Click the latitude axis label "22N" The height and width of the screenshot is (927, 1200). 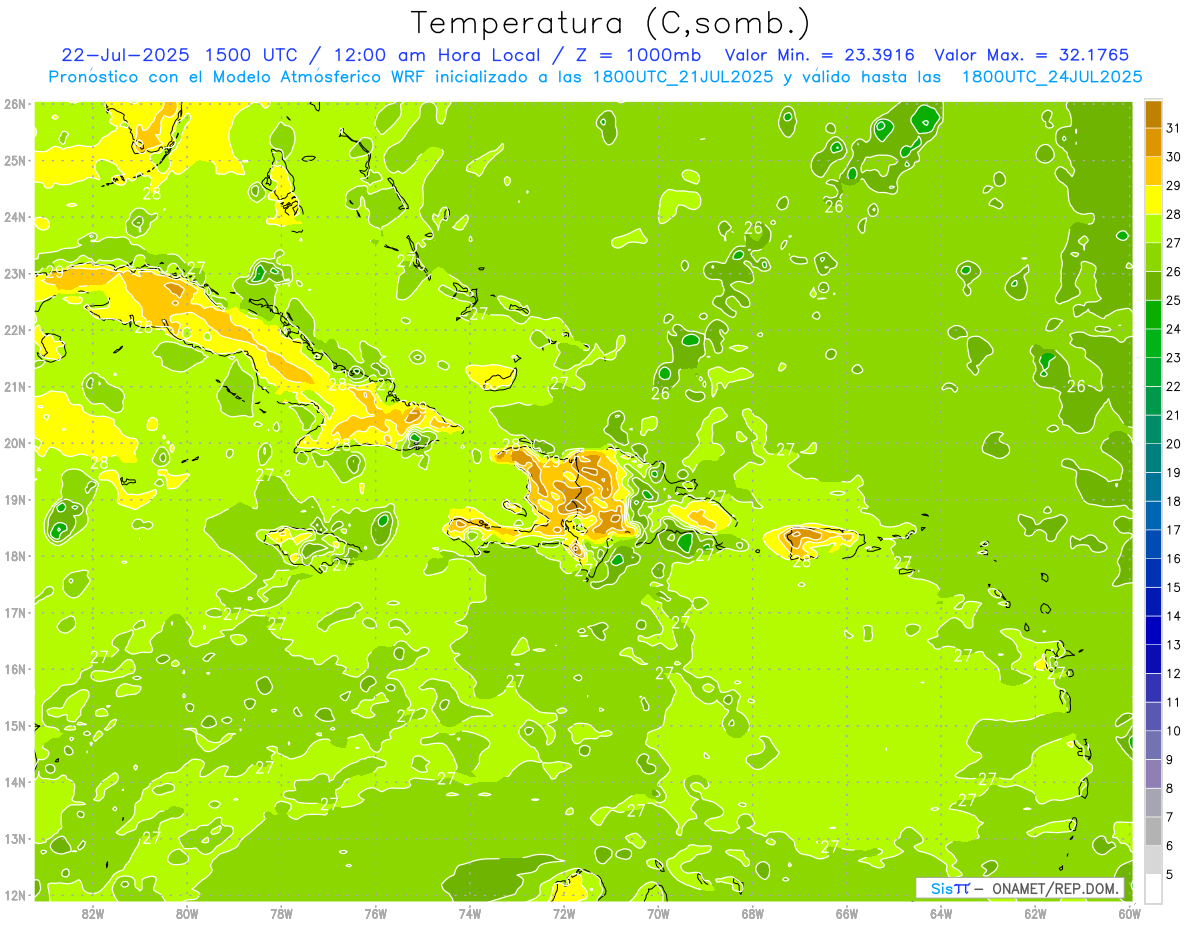point(15,330)
